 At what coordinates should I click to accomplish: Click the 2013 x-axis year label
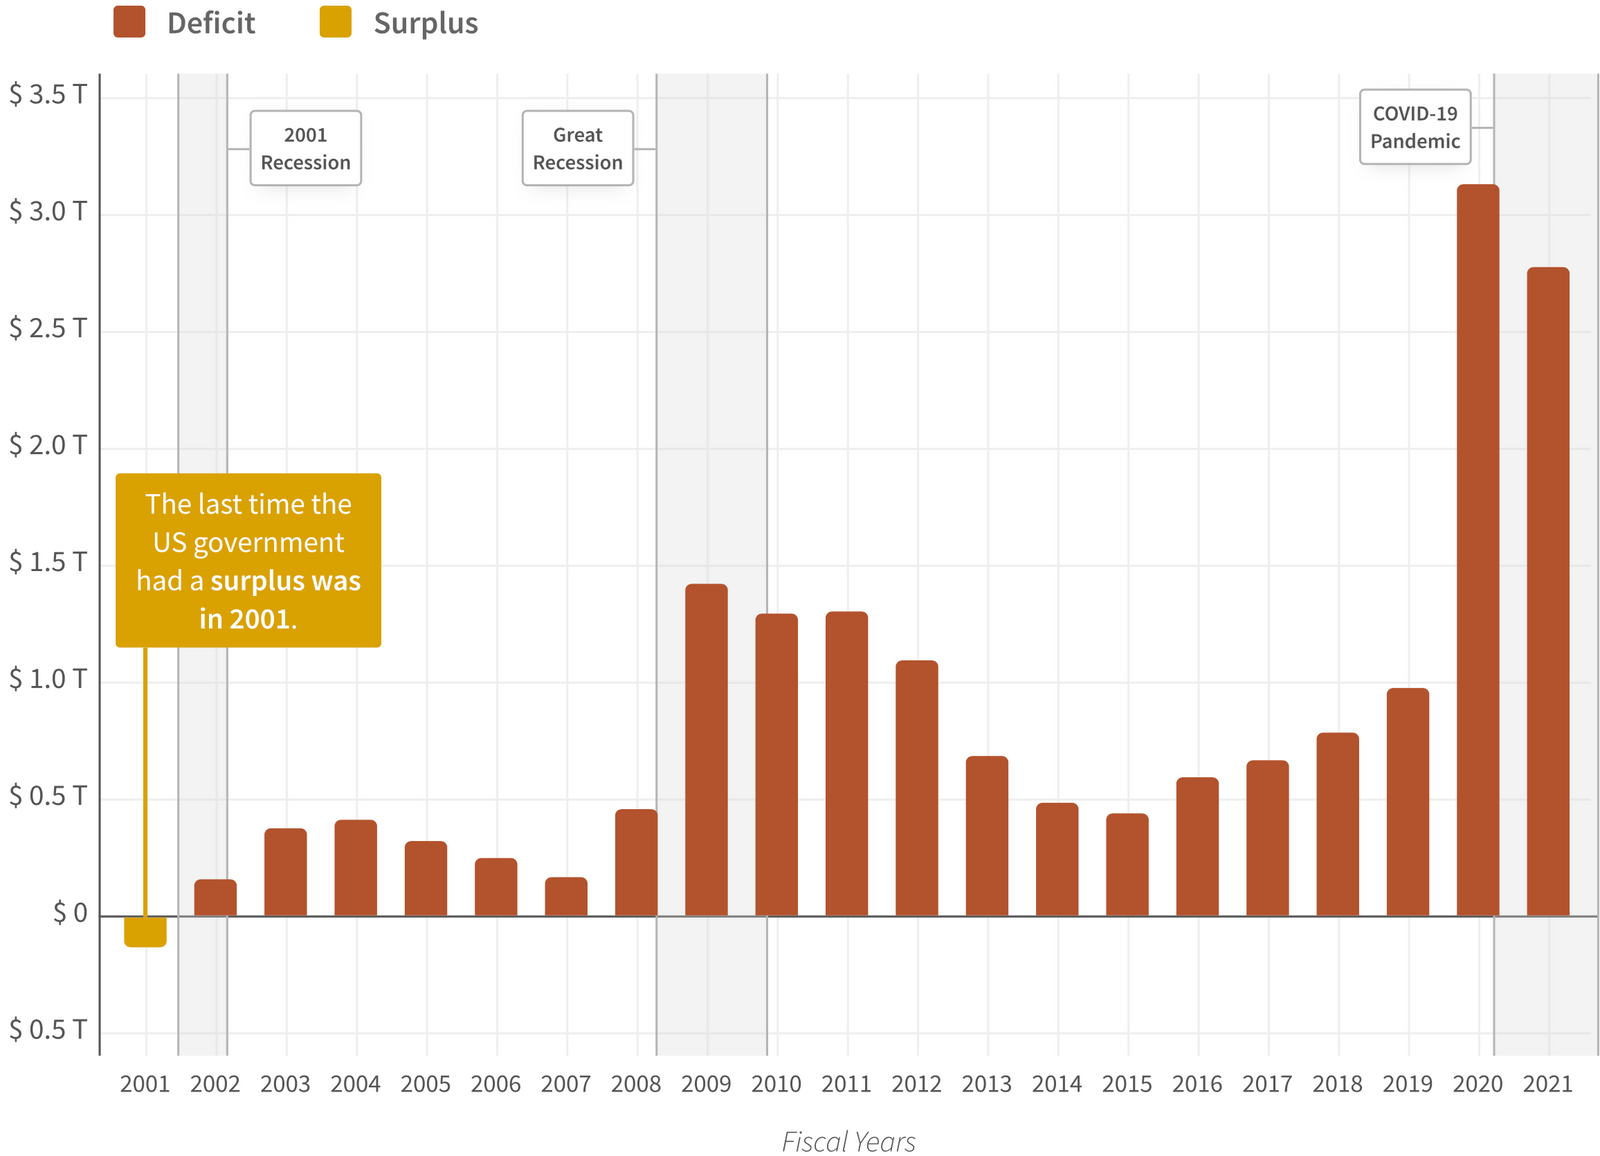tap(987, 1084)
